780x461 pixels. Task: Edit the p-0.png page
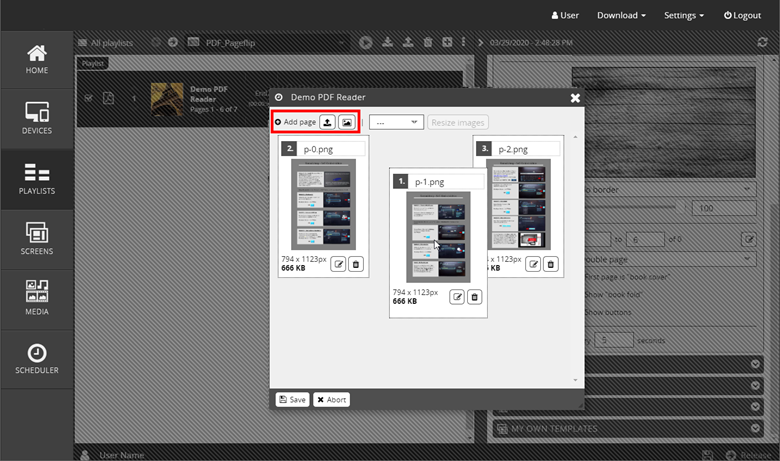[x=338, y=264]
